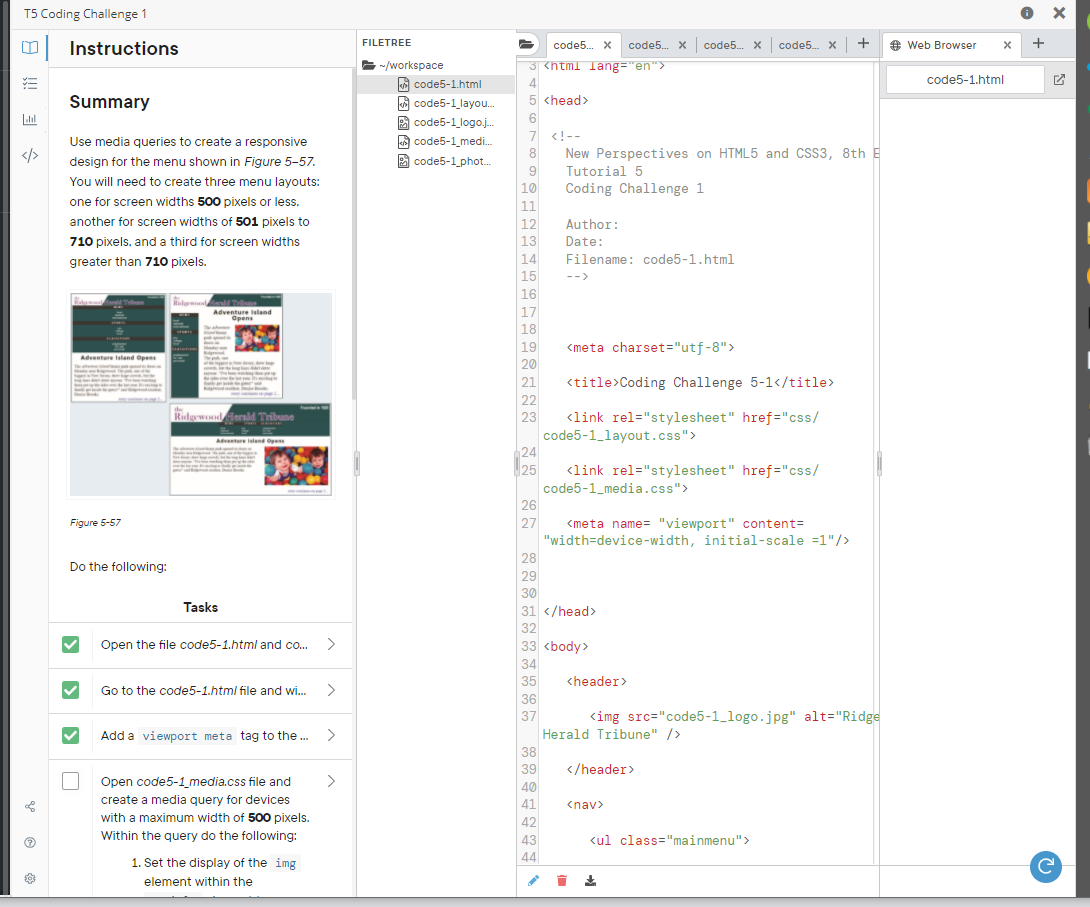Uncheck the completed 'Open the file code5-1.html' task
This screenshot has width=1090, height=907.
coord(70,644)
